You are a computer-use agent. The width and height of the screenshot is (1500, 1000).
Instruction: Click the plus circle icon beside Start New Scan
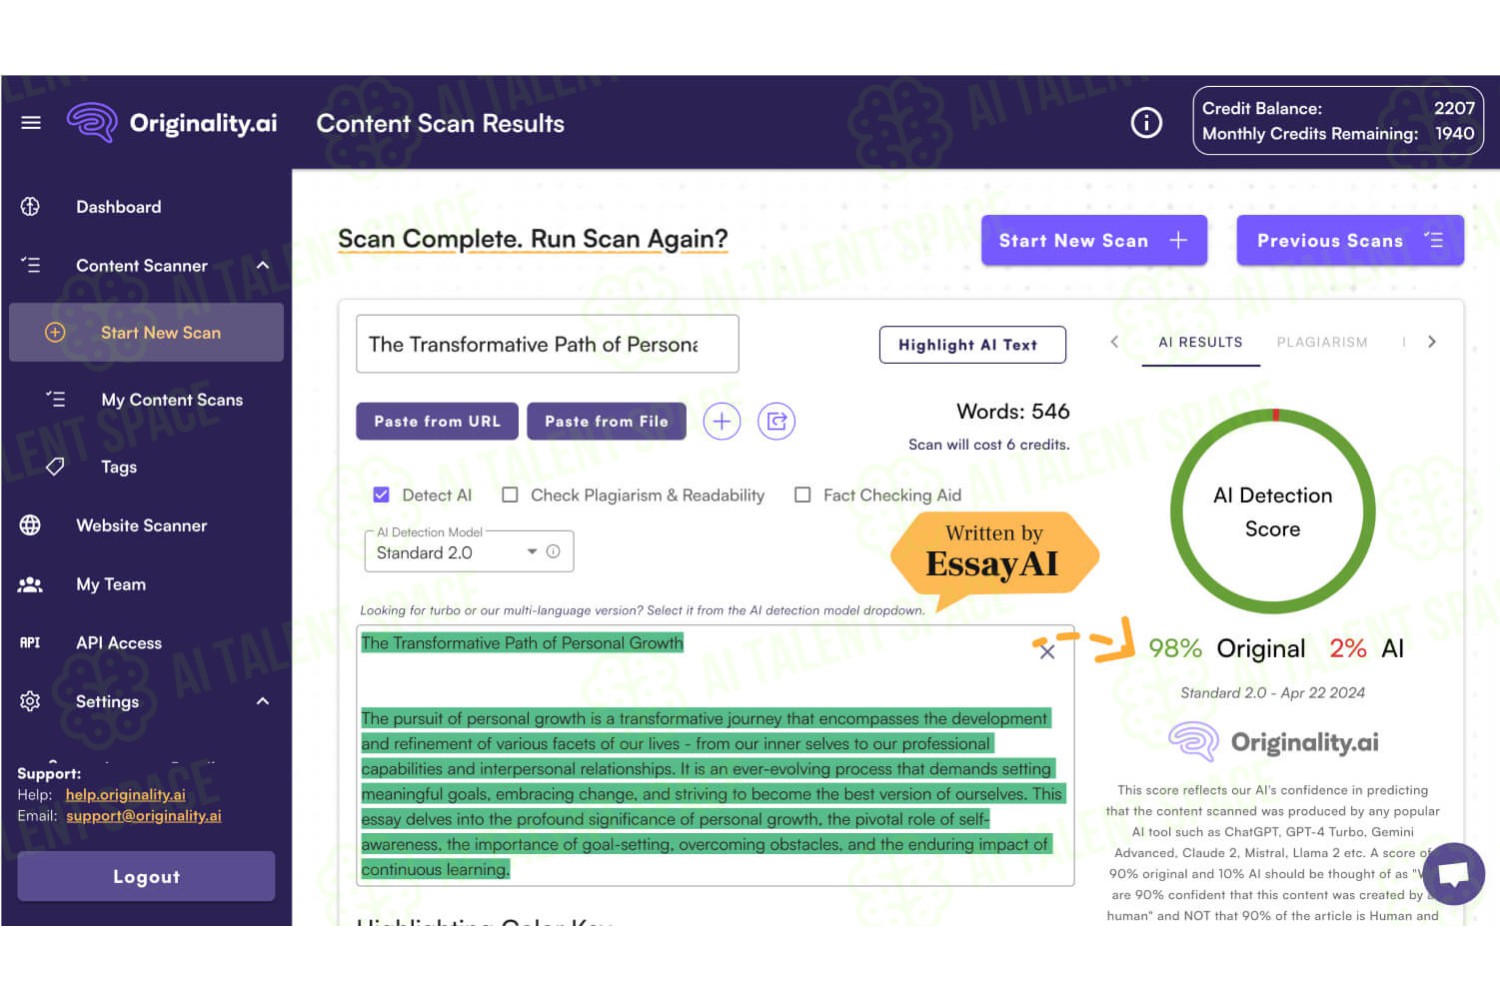[x=55, y=332]
